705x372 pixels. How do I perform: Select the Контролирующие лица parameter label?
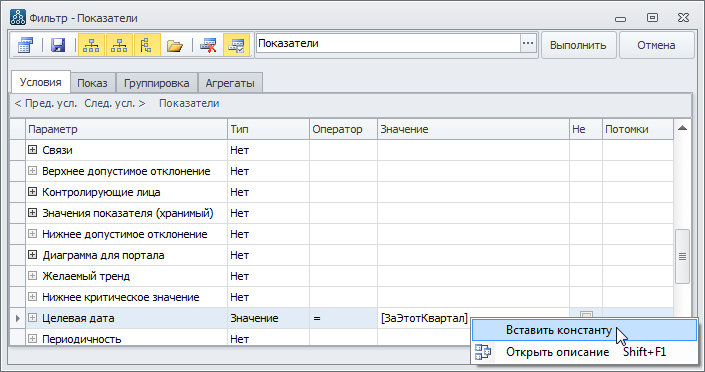[x=101, y=192]
